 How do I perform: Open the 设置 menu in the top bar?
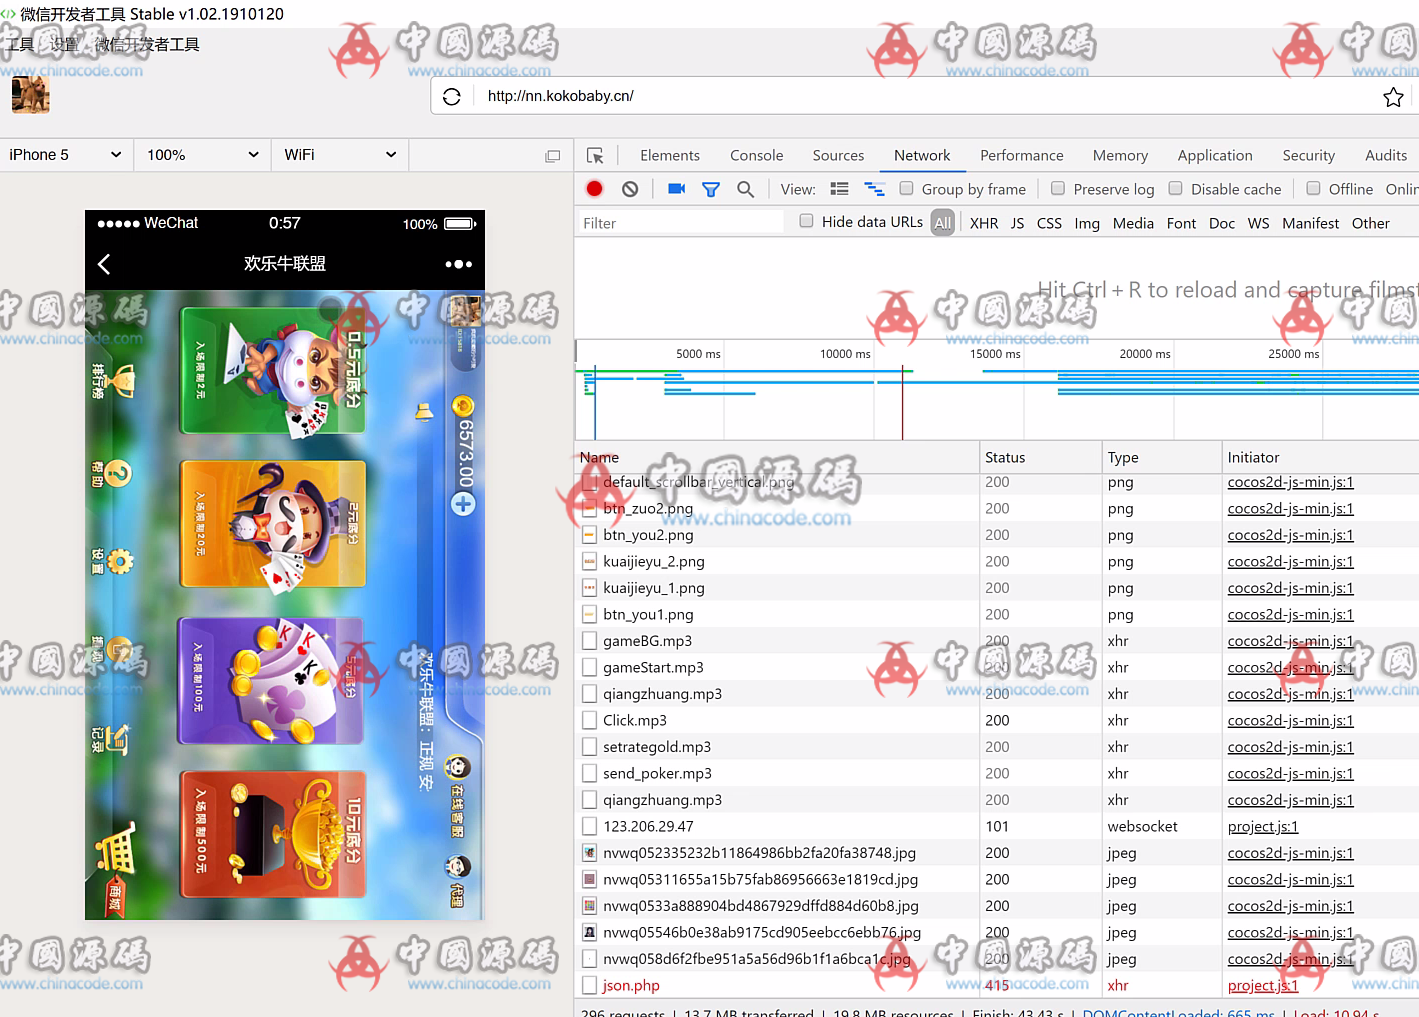pyautogui.click(x=64, y=44)
